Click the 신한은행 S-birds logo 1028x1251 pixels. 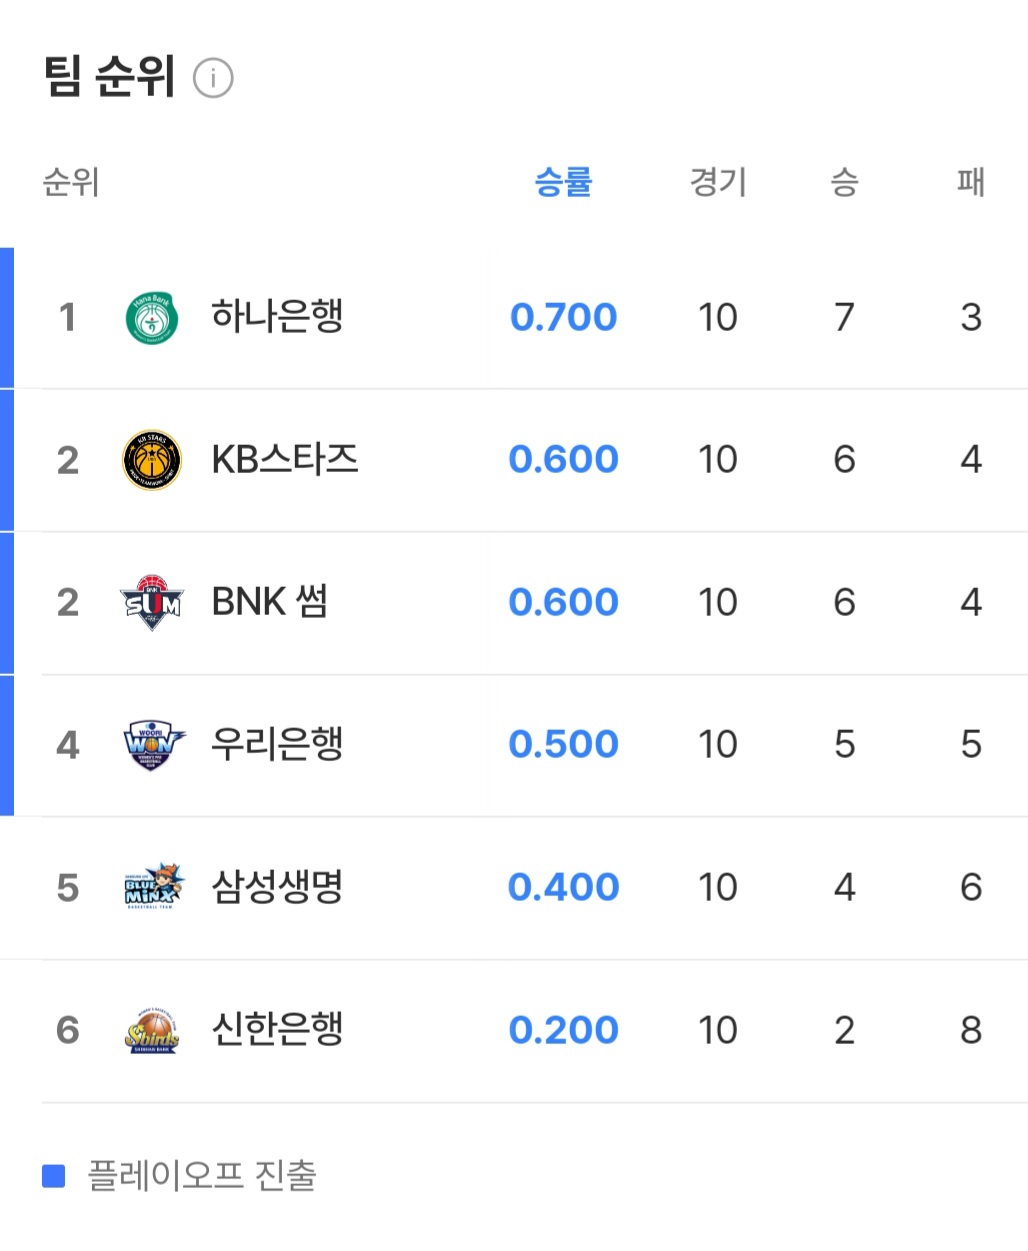point(152,1030)
